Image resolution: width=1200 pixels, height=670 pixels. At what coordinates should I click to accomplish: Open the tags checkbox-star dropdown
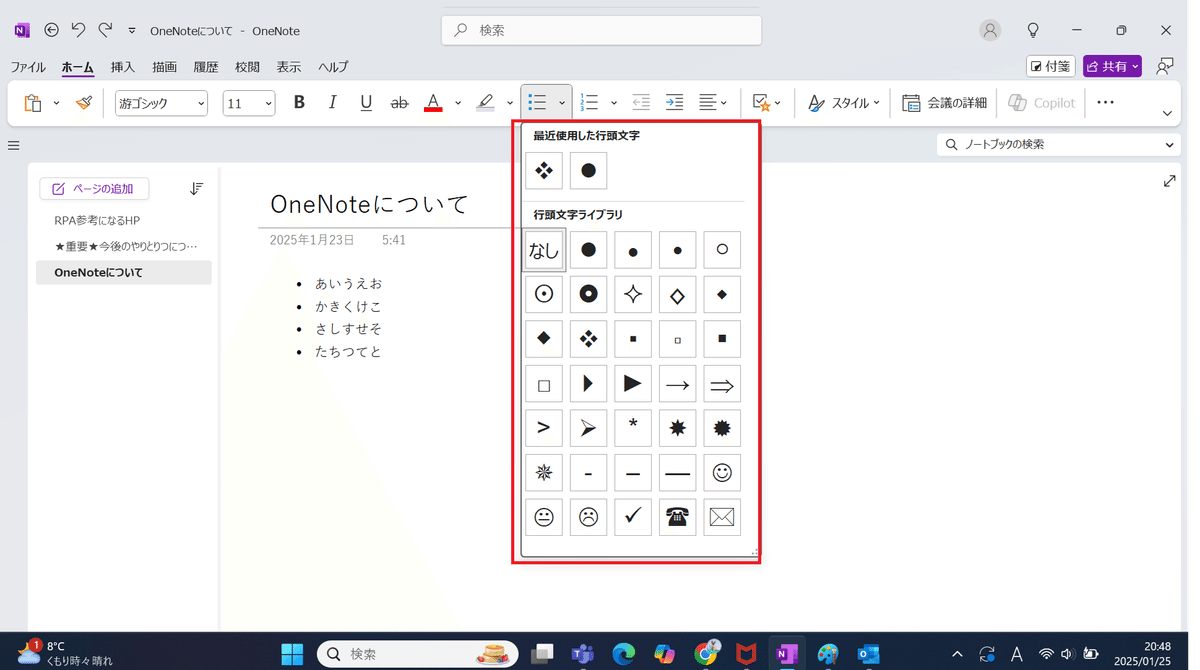tap(767, 103)
